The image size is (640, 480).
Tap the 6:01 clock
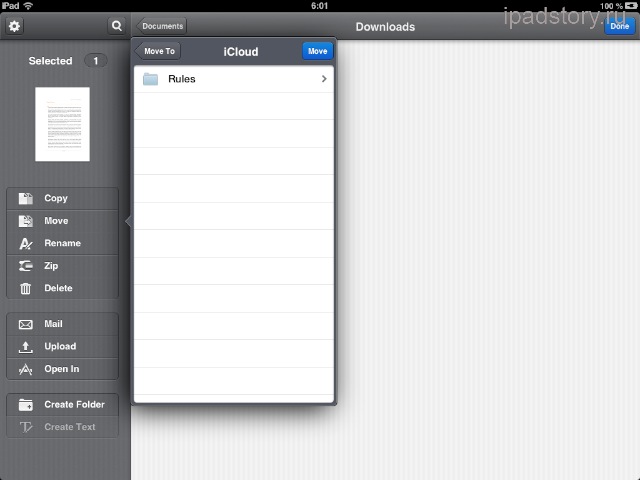click(319, 6)
